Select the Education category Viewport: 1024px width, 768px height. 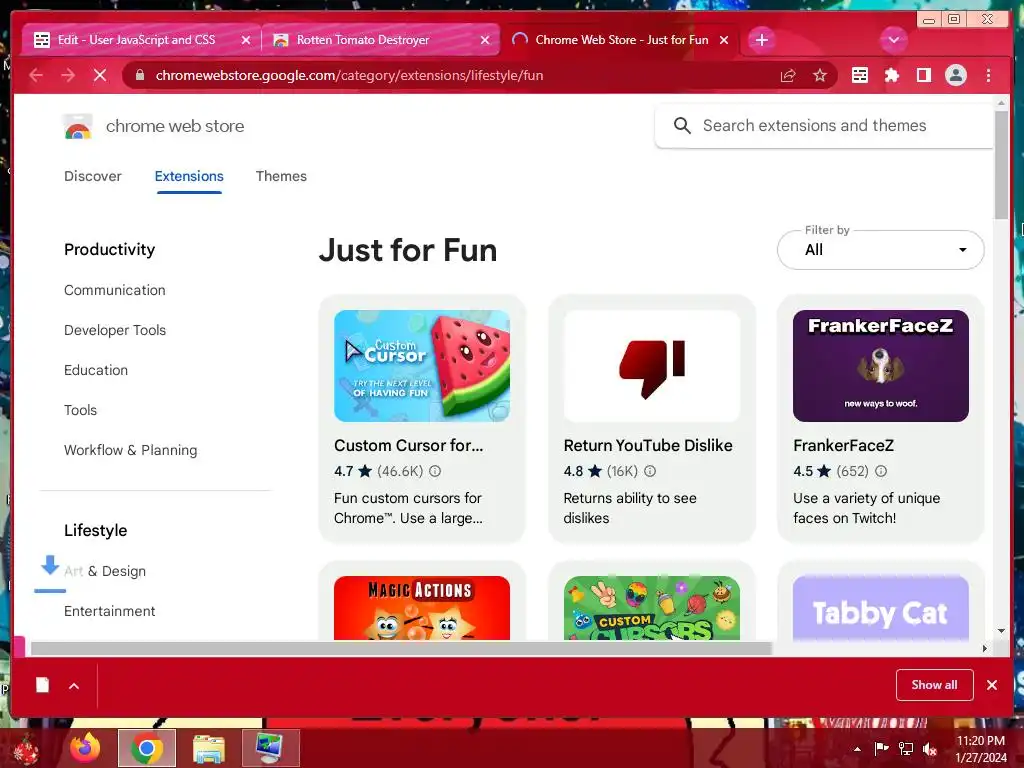click(96, 370)
